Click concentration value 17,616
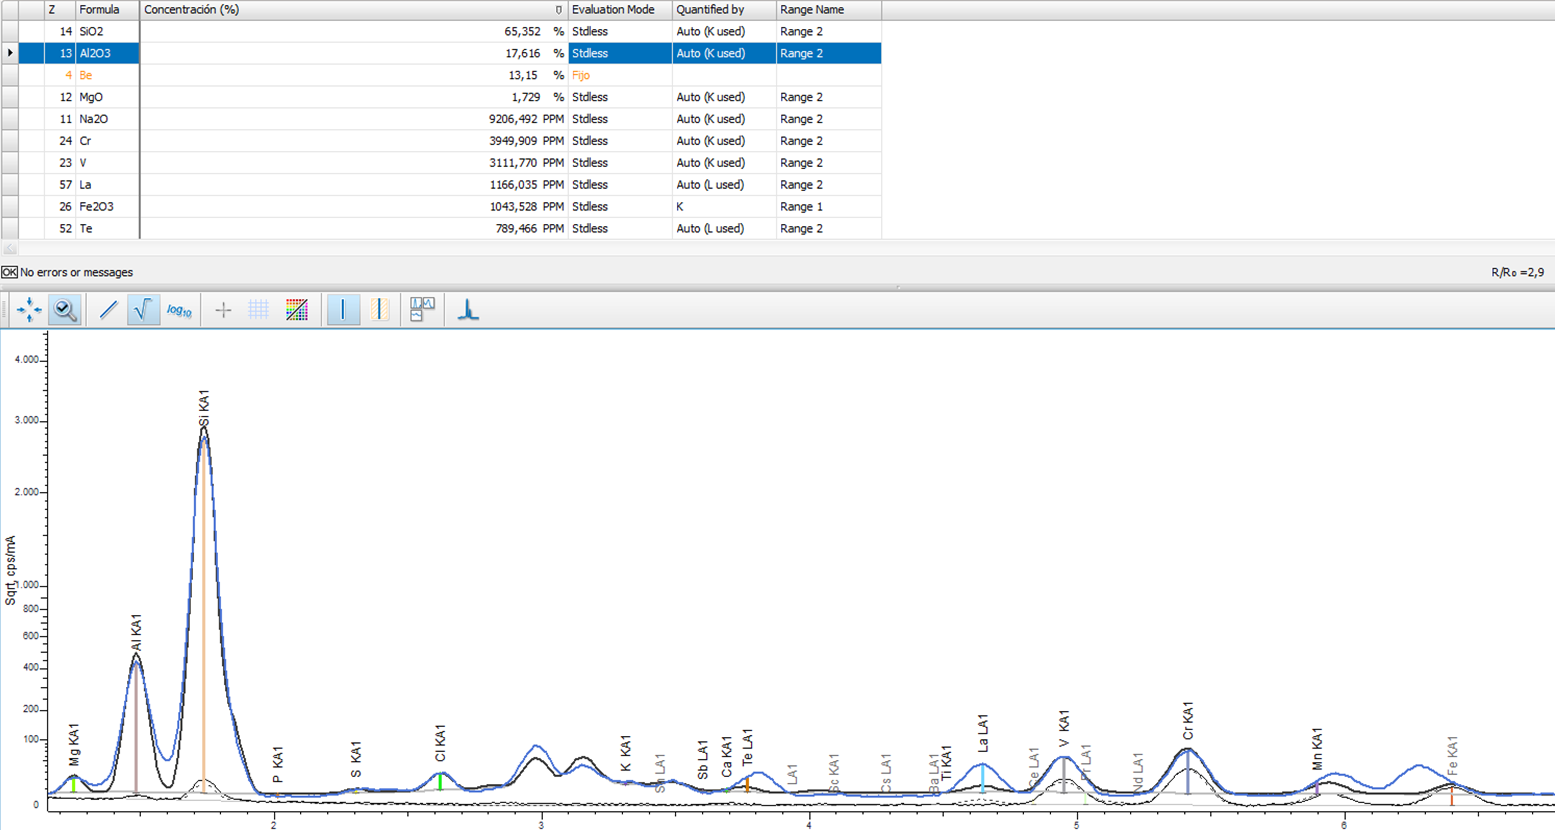The height and width of the screenshot is (830, 1555). pyautogui.click(x=522, y=54)
